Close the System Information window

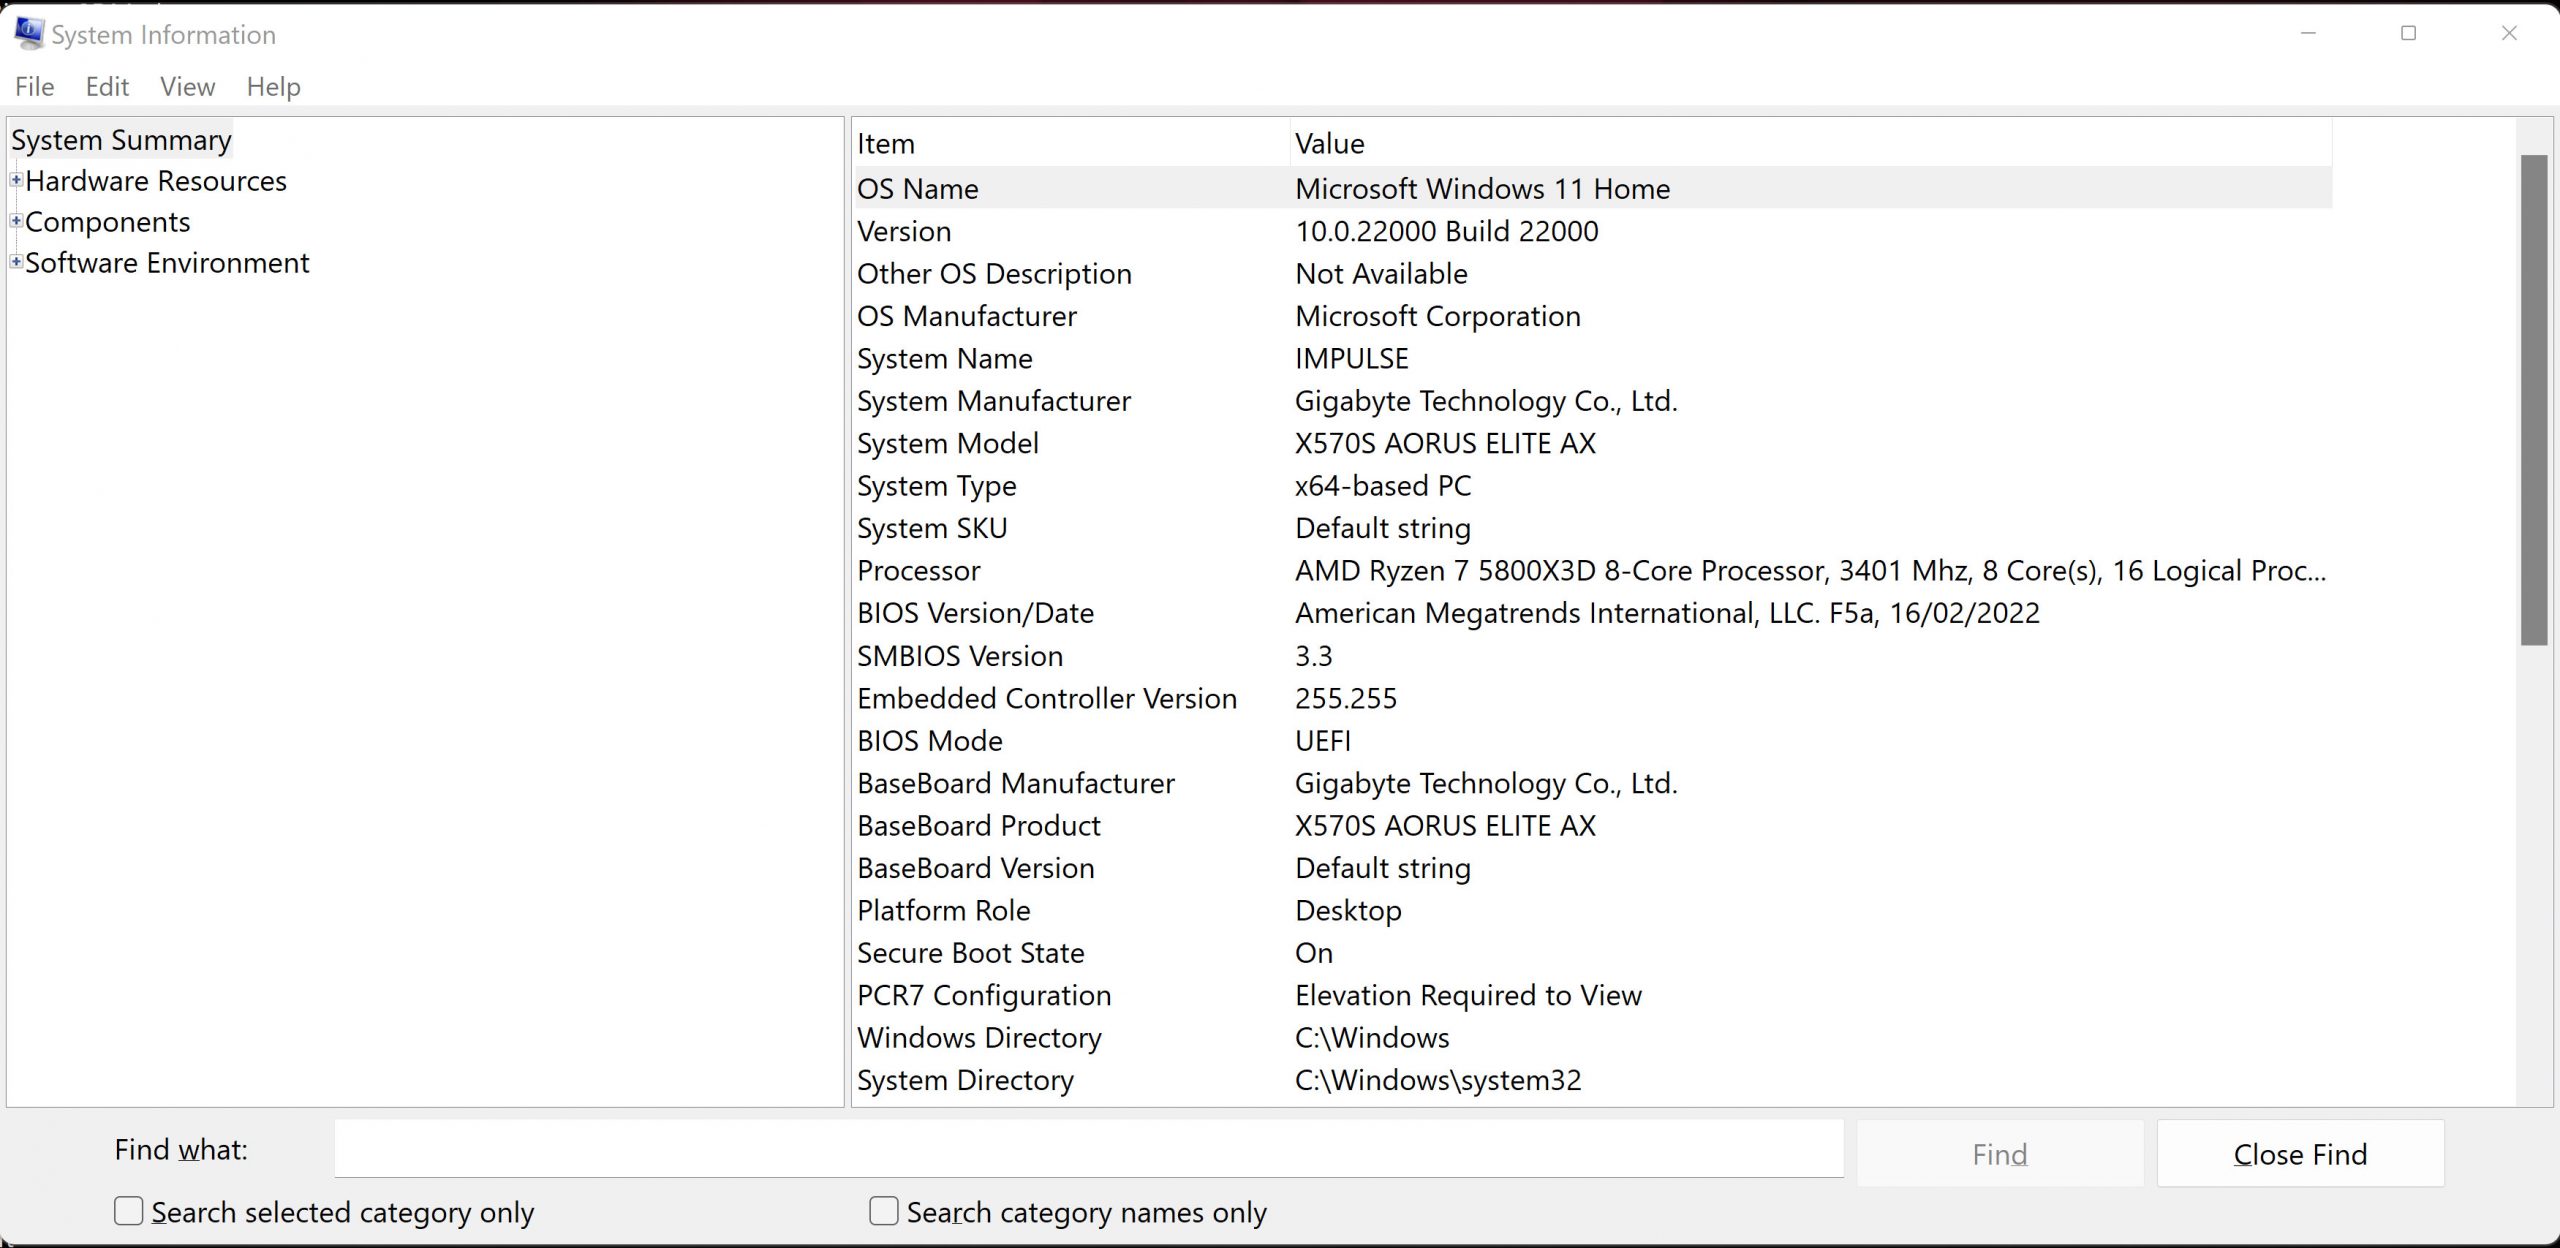pos(2509,33)
